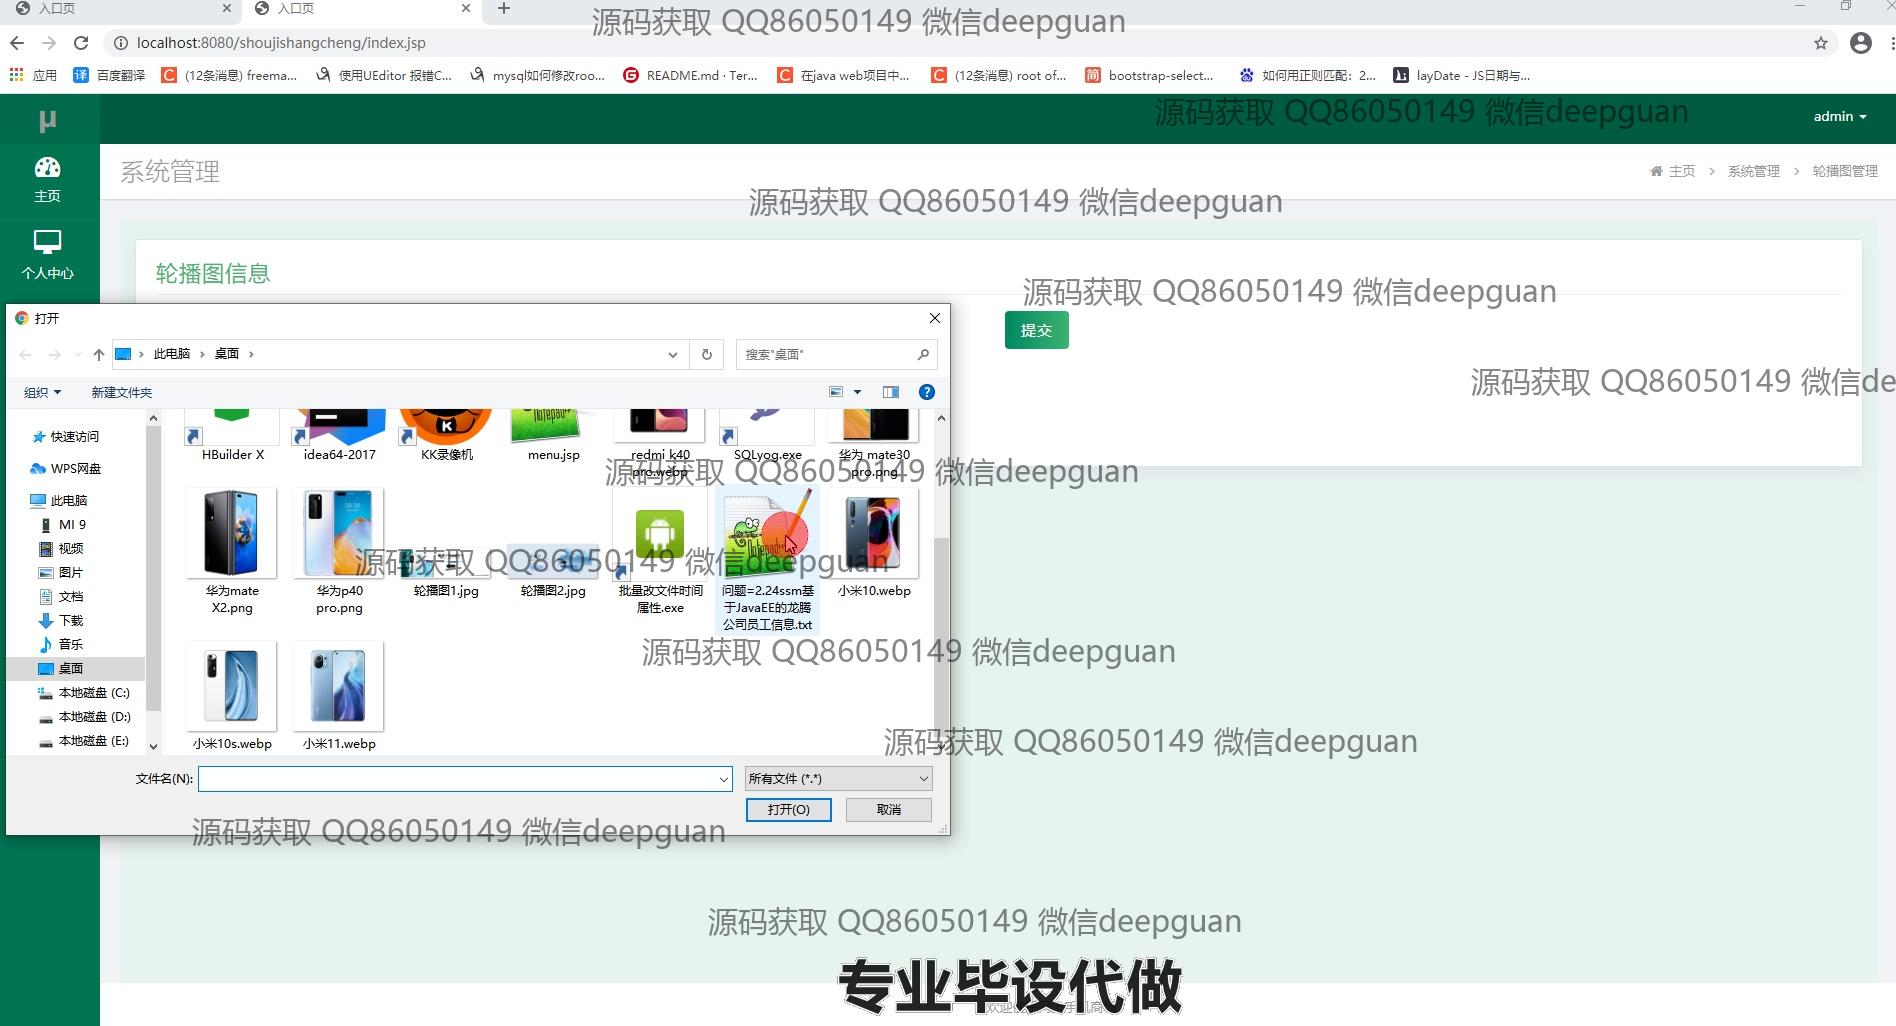The width and height of the screenshot is (1896, 1026).
Task: Click the 主页 dashboard icon in sidebar
Action: point(47,168)
